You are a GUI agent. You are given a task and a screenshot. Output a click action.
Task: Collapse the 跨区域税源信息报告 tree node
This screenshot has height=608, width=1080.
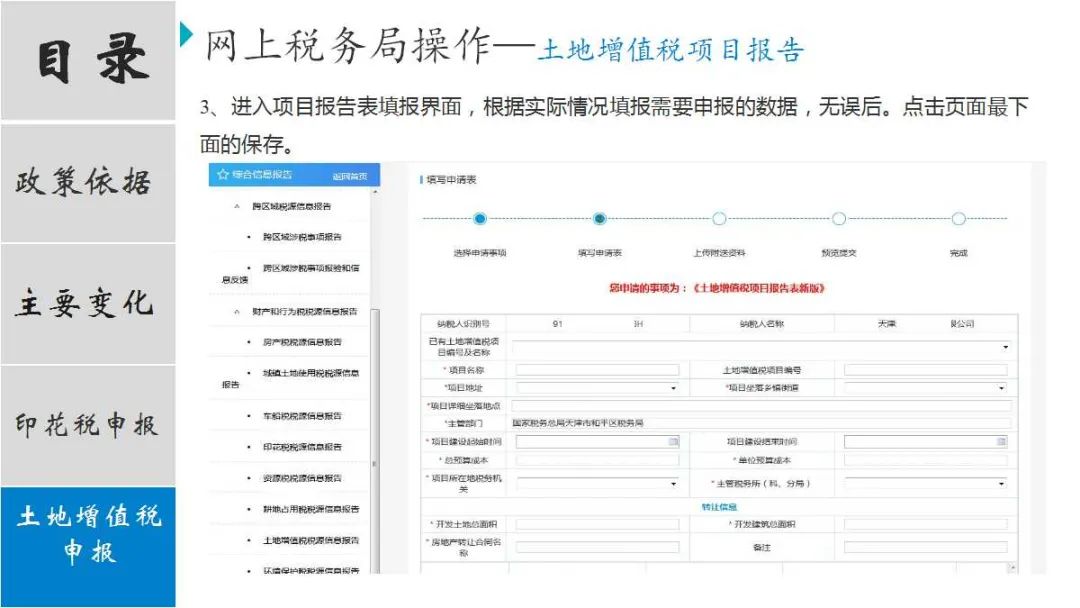coord(237,207)
